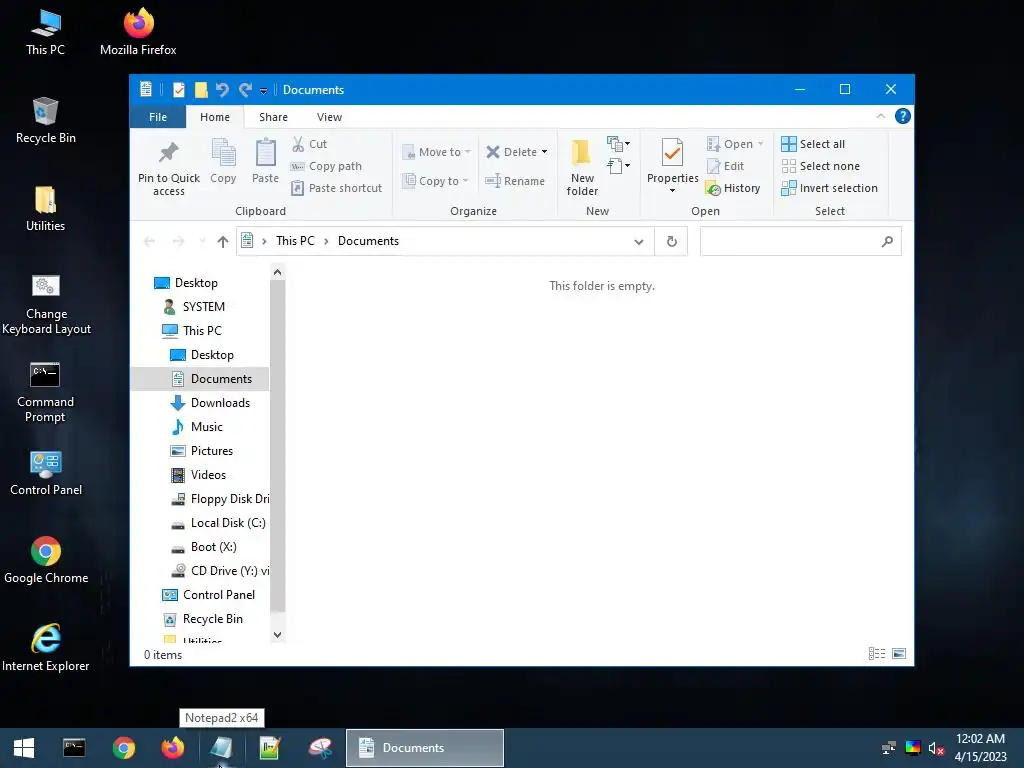The image size is (1024, 768).
Task: Switch to the View ribbon tab
Action: [329, 117]
